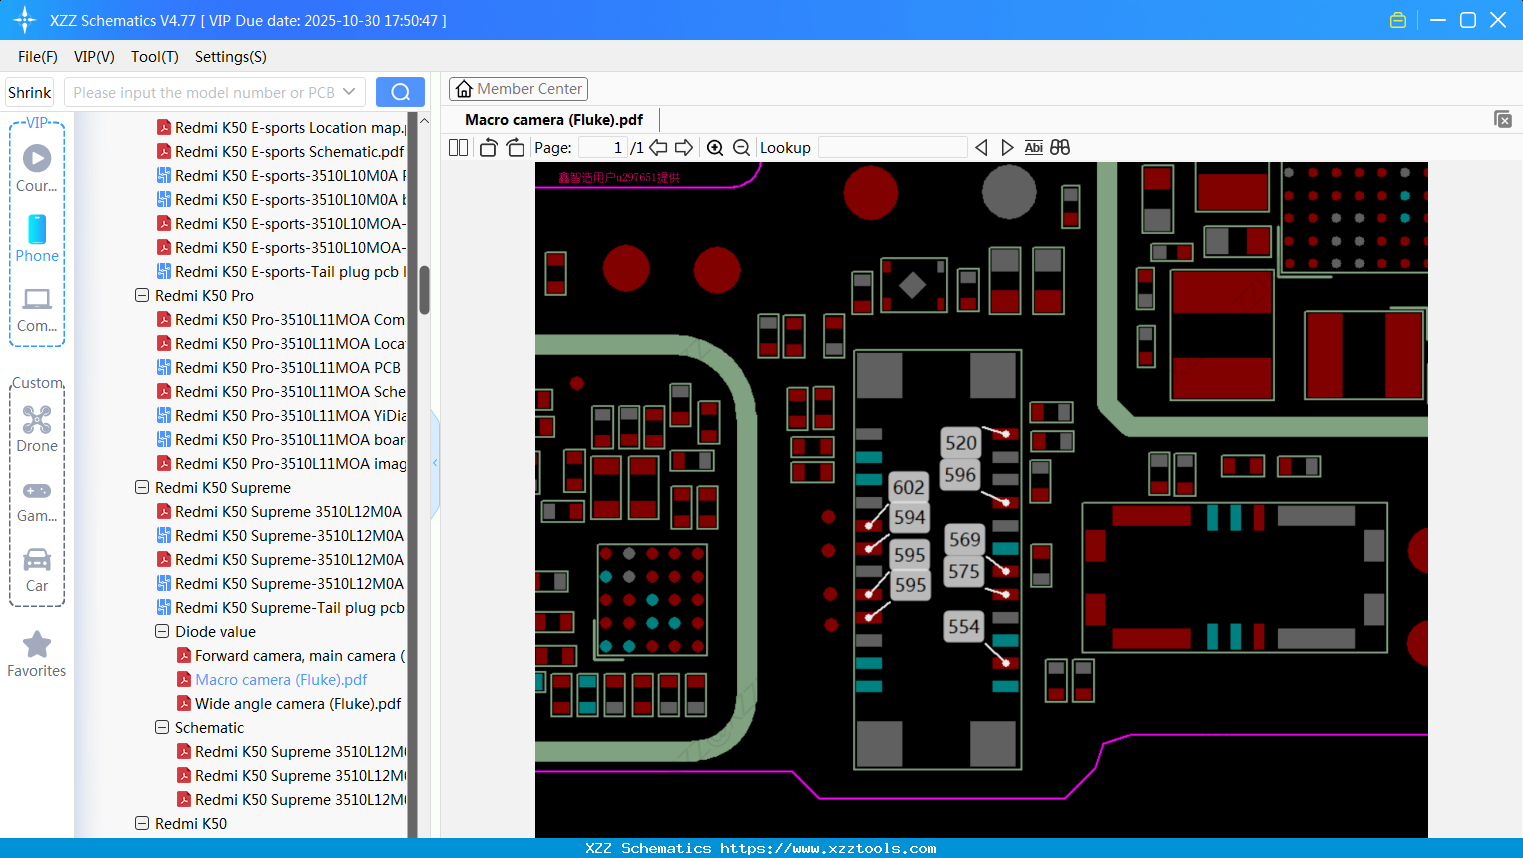Collapse the Diode value folder

(162, 632)
